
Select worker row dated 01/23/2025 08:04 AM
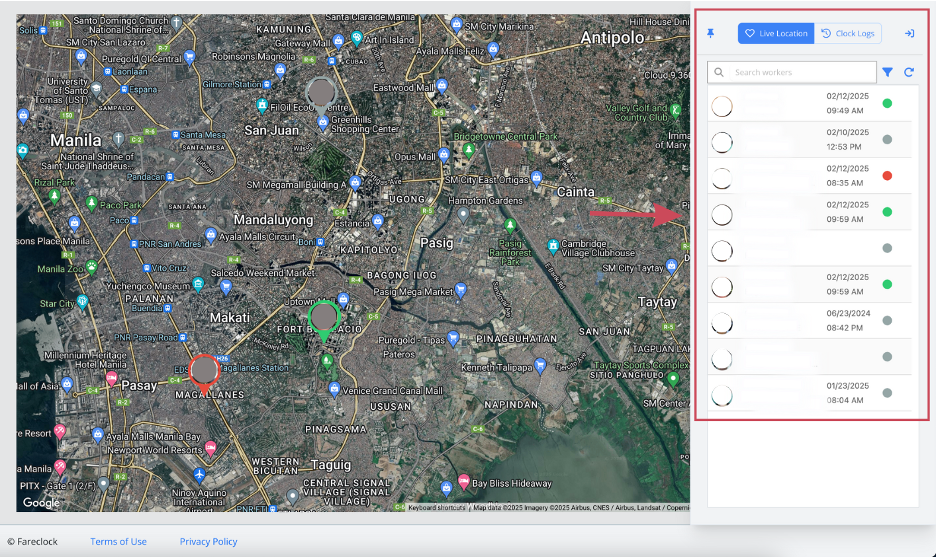809,393
